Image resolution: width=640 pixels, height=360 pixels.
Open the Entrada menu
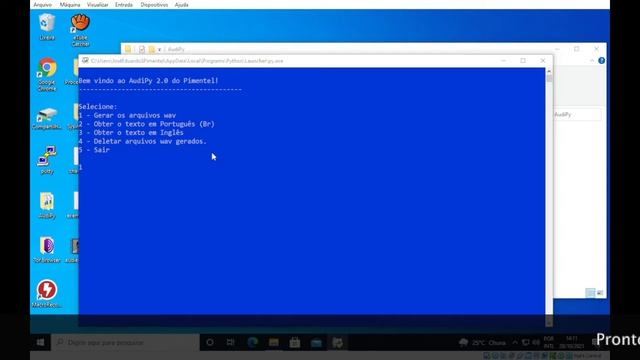[x=124, y=5]
